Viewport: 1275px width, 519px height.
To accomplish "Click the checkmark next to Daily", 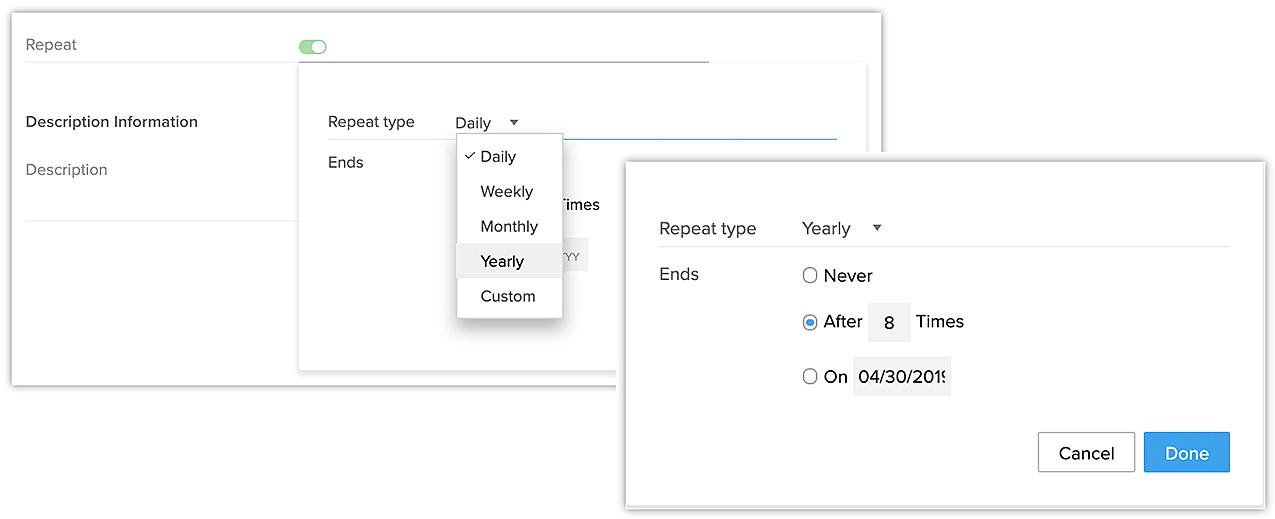I will tap(469, 156).
